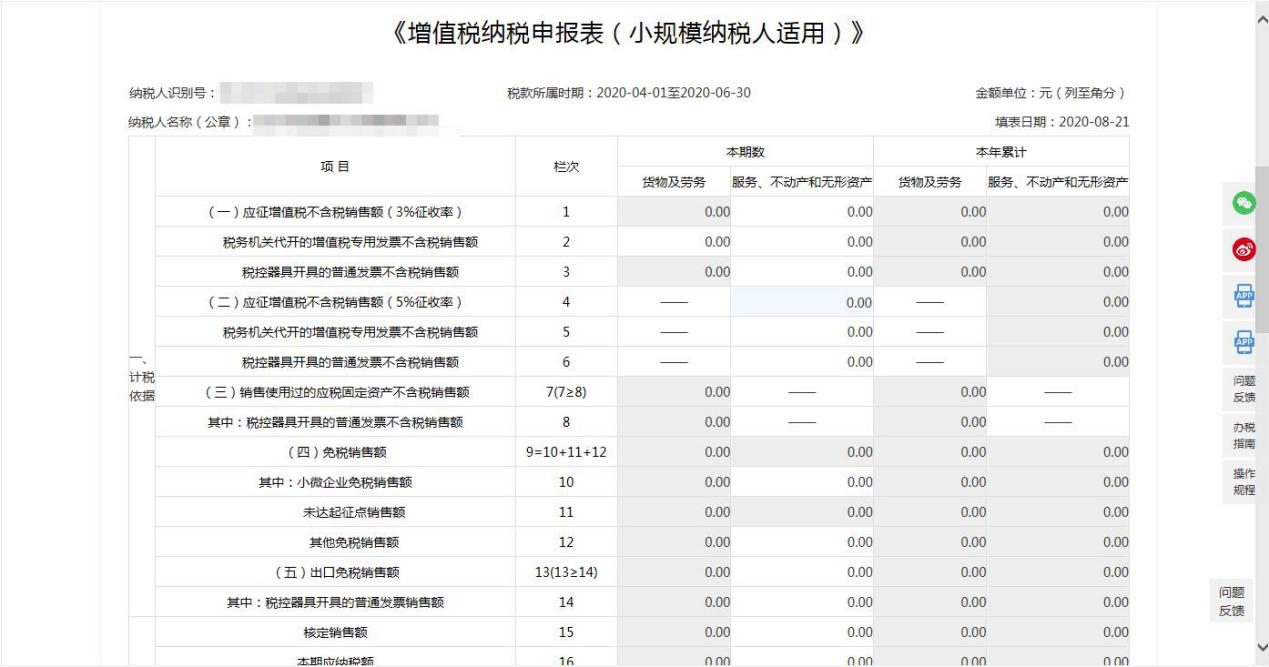Select row 12 current-period 服务、不动产和无形资产 cell
The image size is (1269, 667).
(802, 542)
